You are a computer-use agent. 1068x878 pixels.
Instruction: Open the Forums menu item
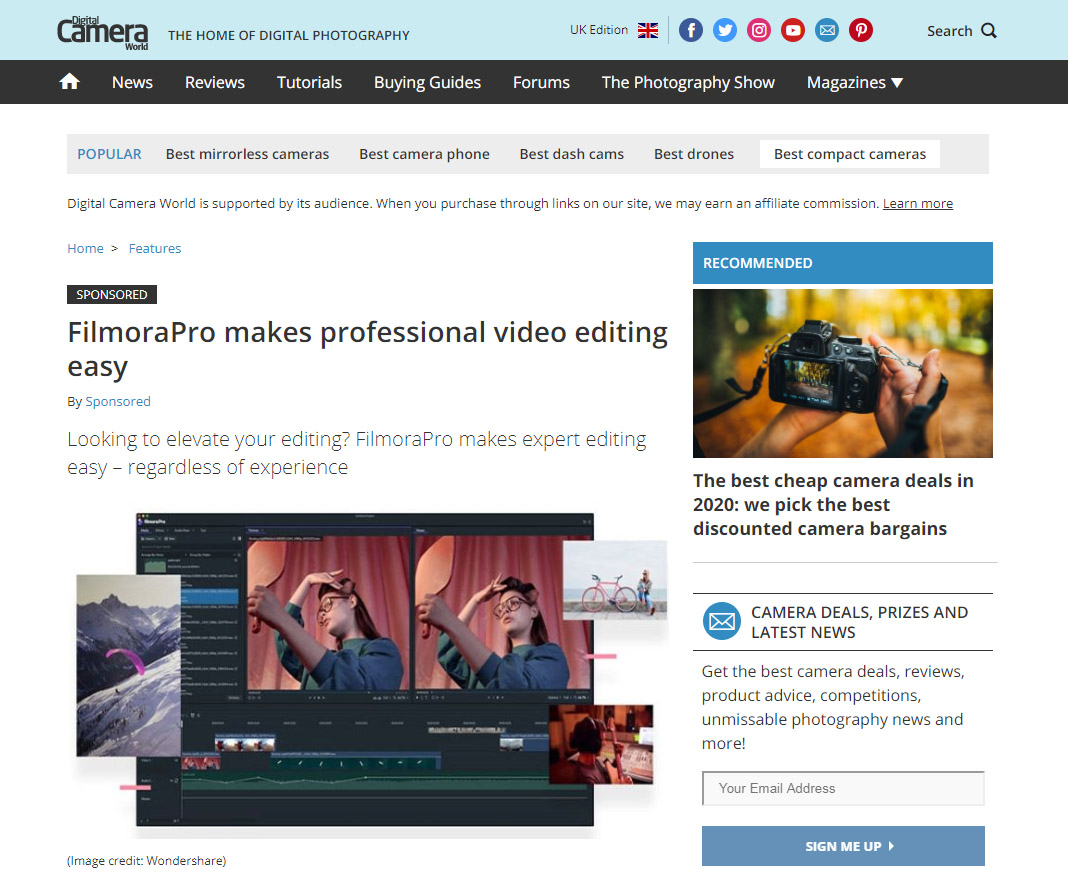click(x=541, y=82)
